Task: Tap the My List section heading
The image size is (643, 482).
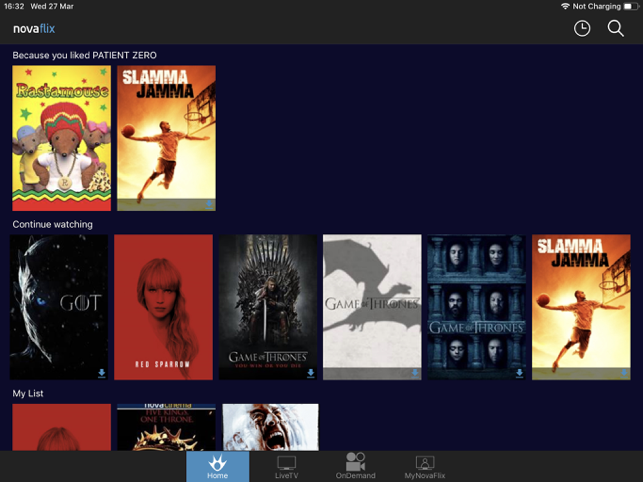Action: pos(28,393)
